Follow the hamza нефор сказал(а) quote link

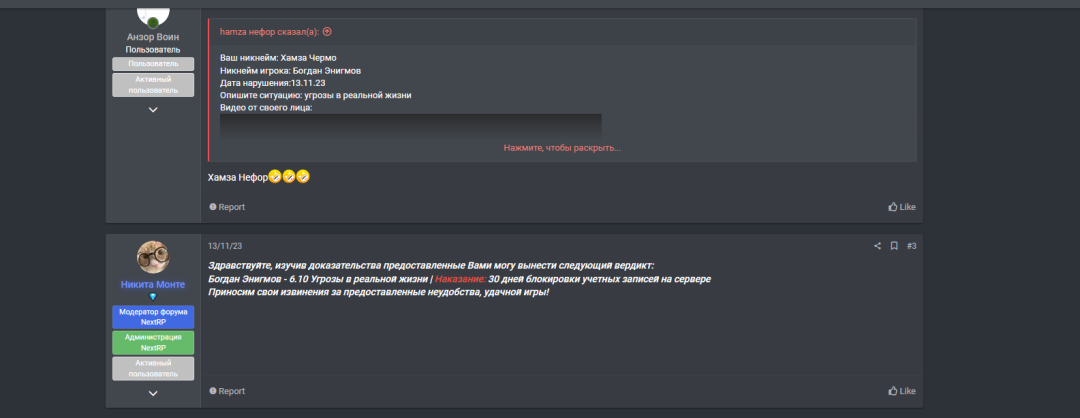(269, 32)
